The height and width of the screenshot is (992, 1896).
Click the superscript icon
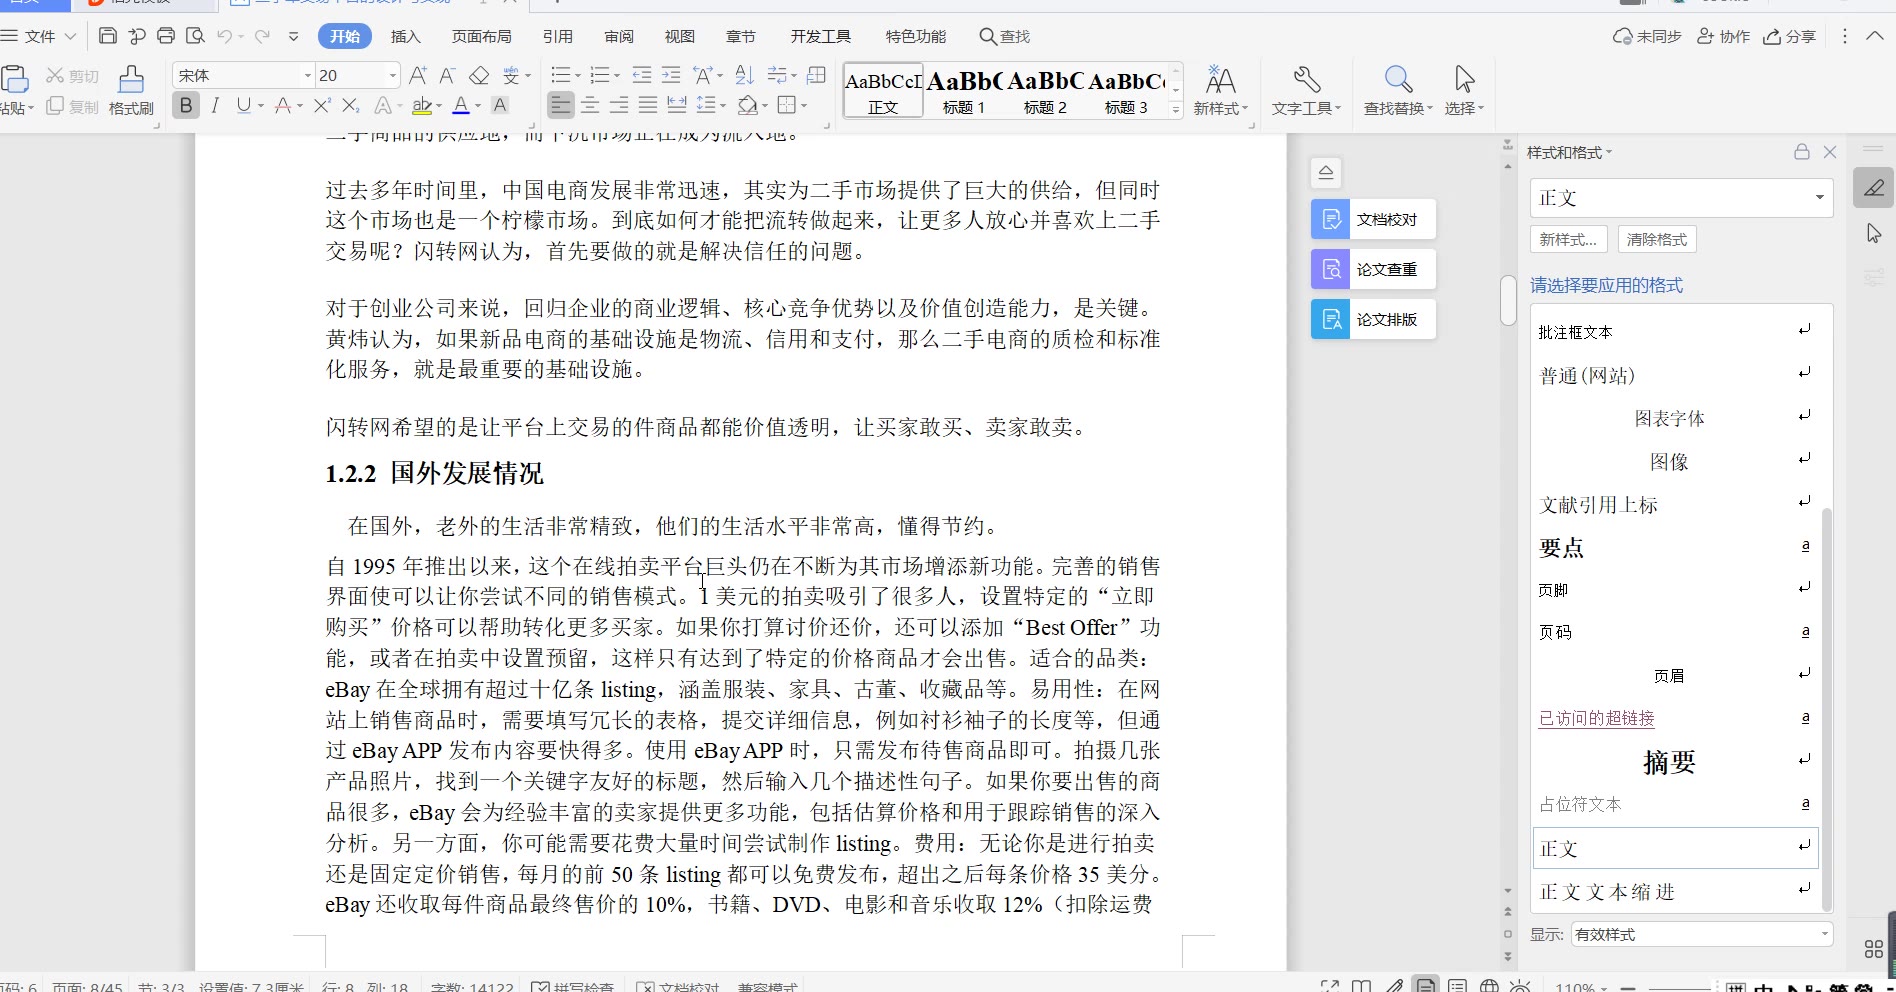321,106
